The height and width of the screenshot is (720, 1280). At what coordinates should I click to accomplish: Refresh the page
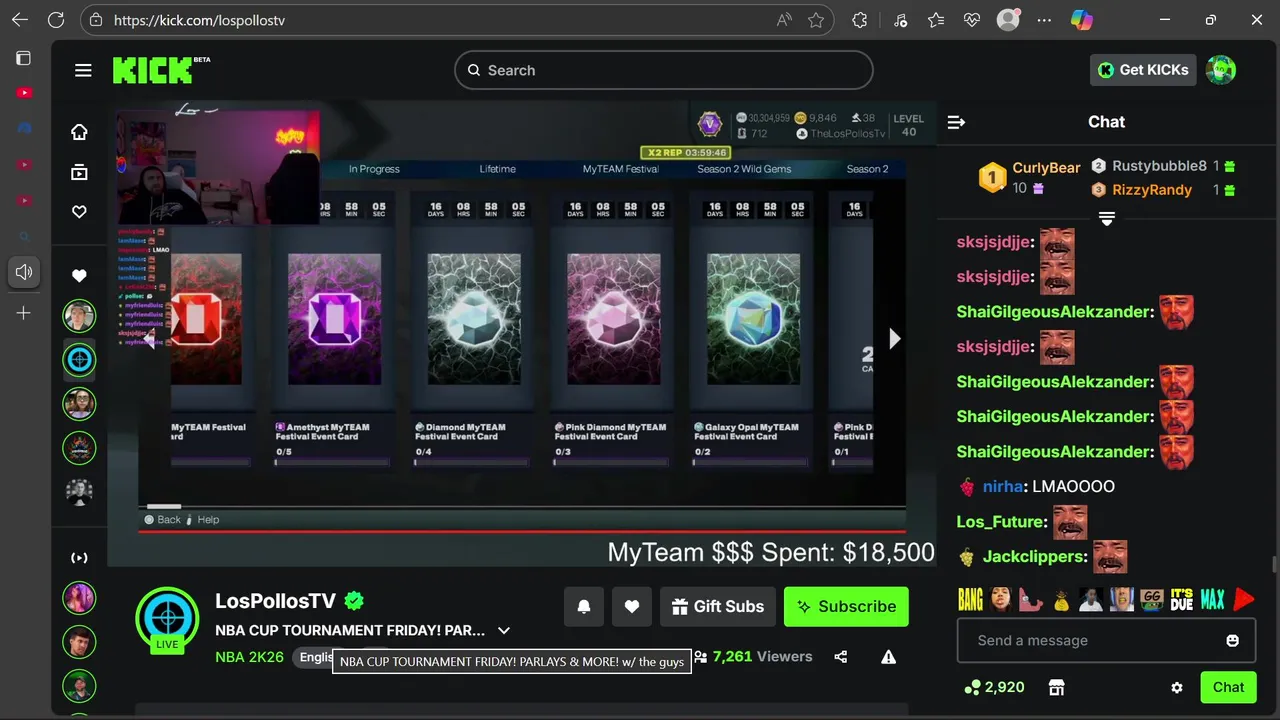point(56,20)
